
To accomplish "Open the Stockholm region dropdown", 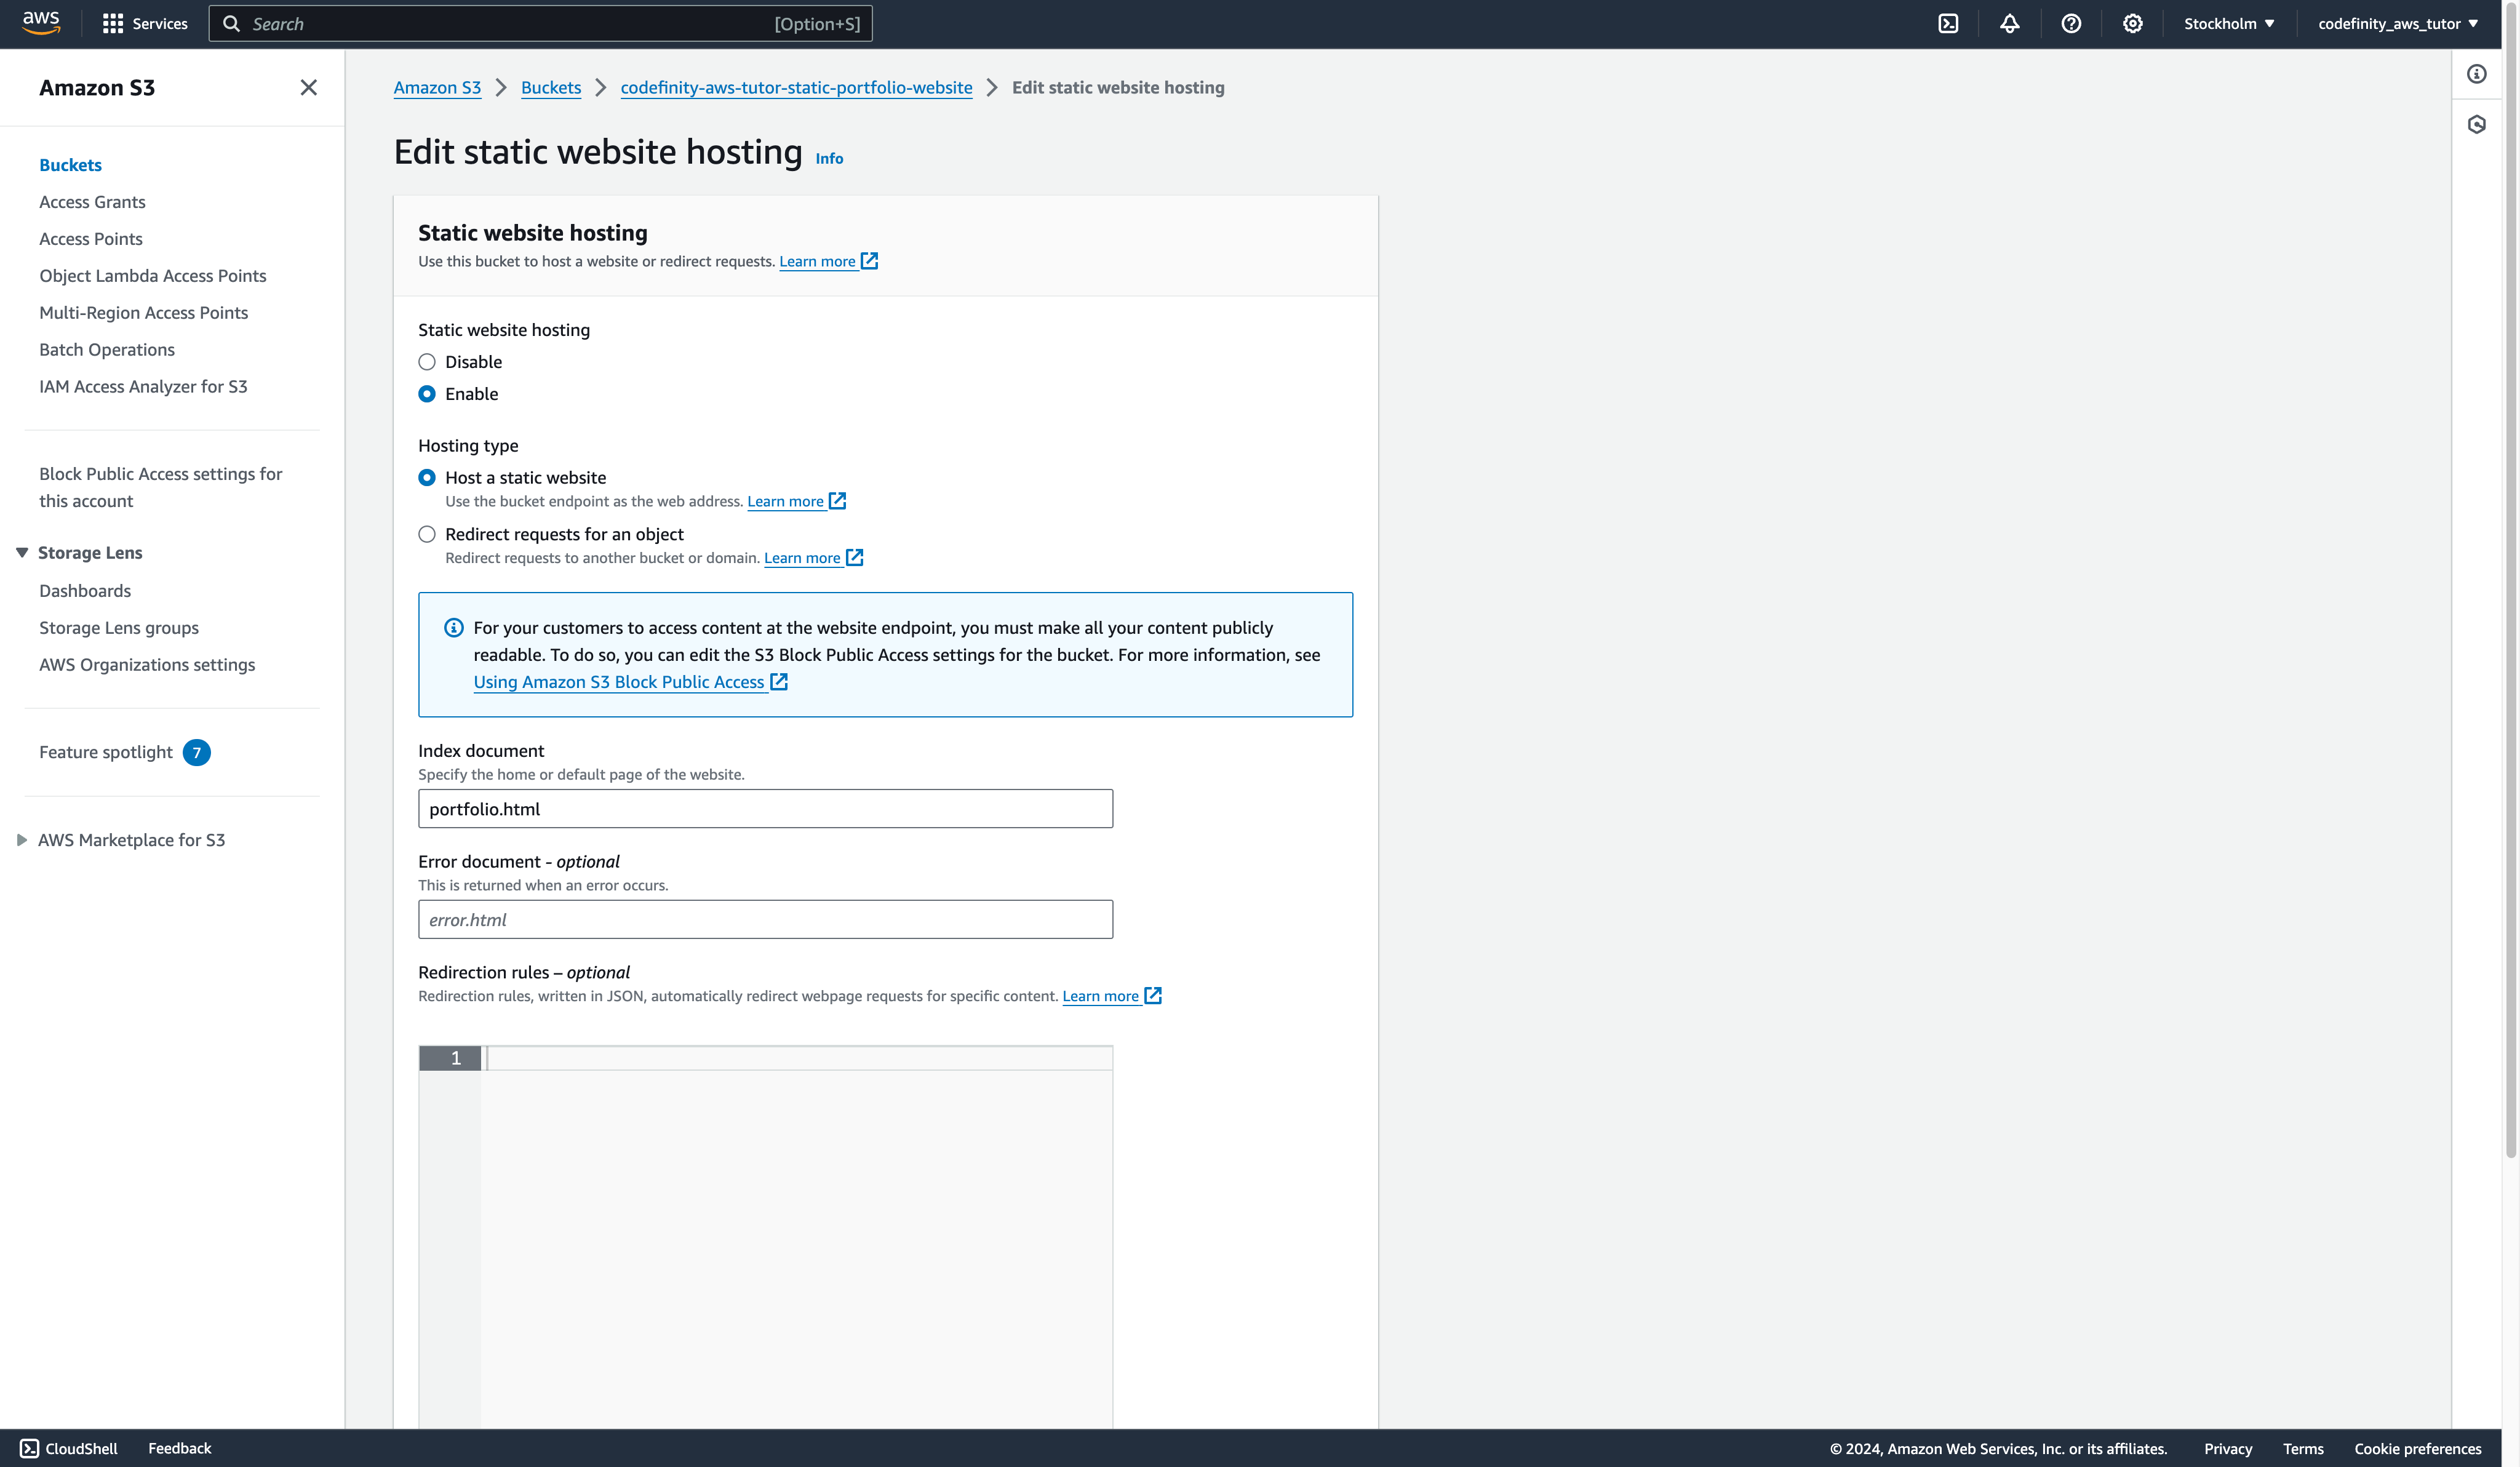I will 2228,24.
